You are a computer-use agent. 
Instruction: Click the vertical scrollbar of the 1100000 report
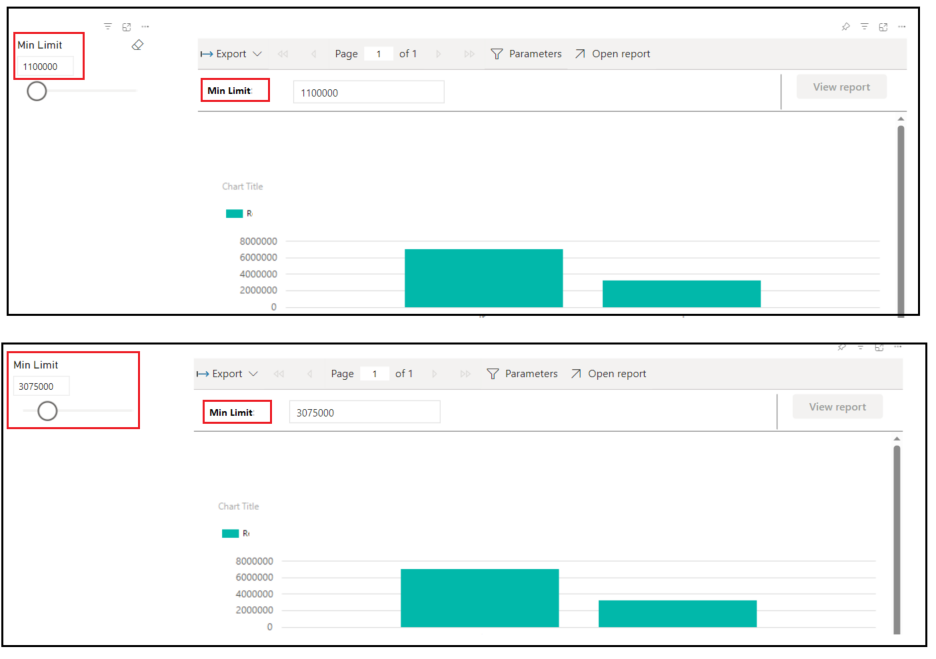901,220
